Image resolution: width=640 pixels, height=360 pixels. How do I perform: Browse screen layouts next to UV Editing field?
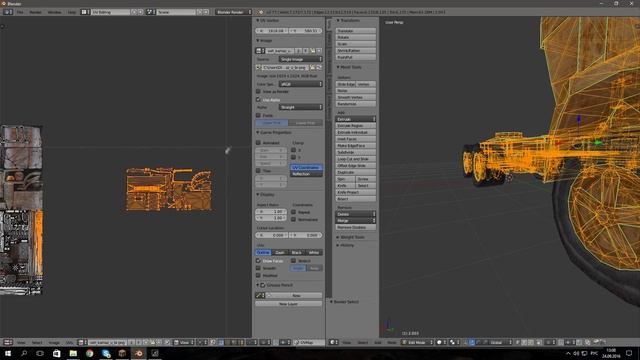85,12
